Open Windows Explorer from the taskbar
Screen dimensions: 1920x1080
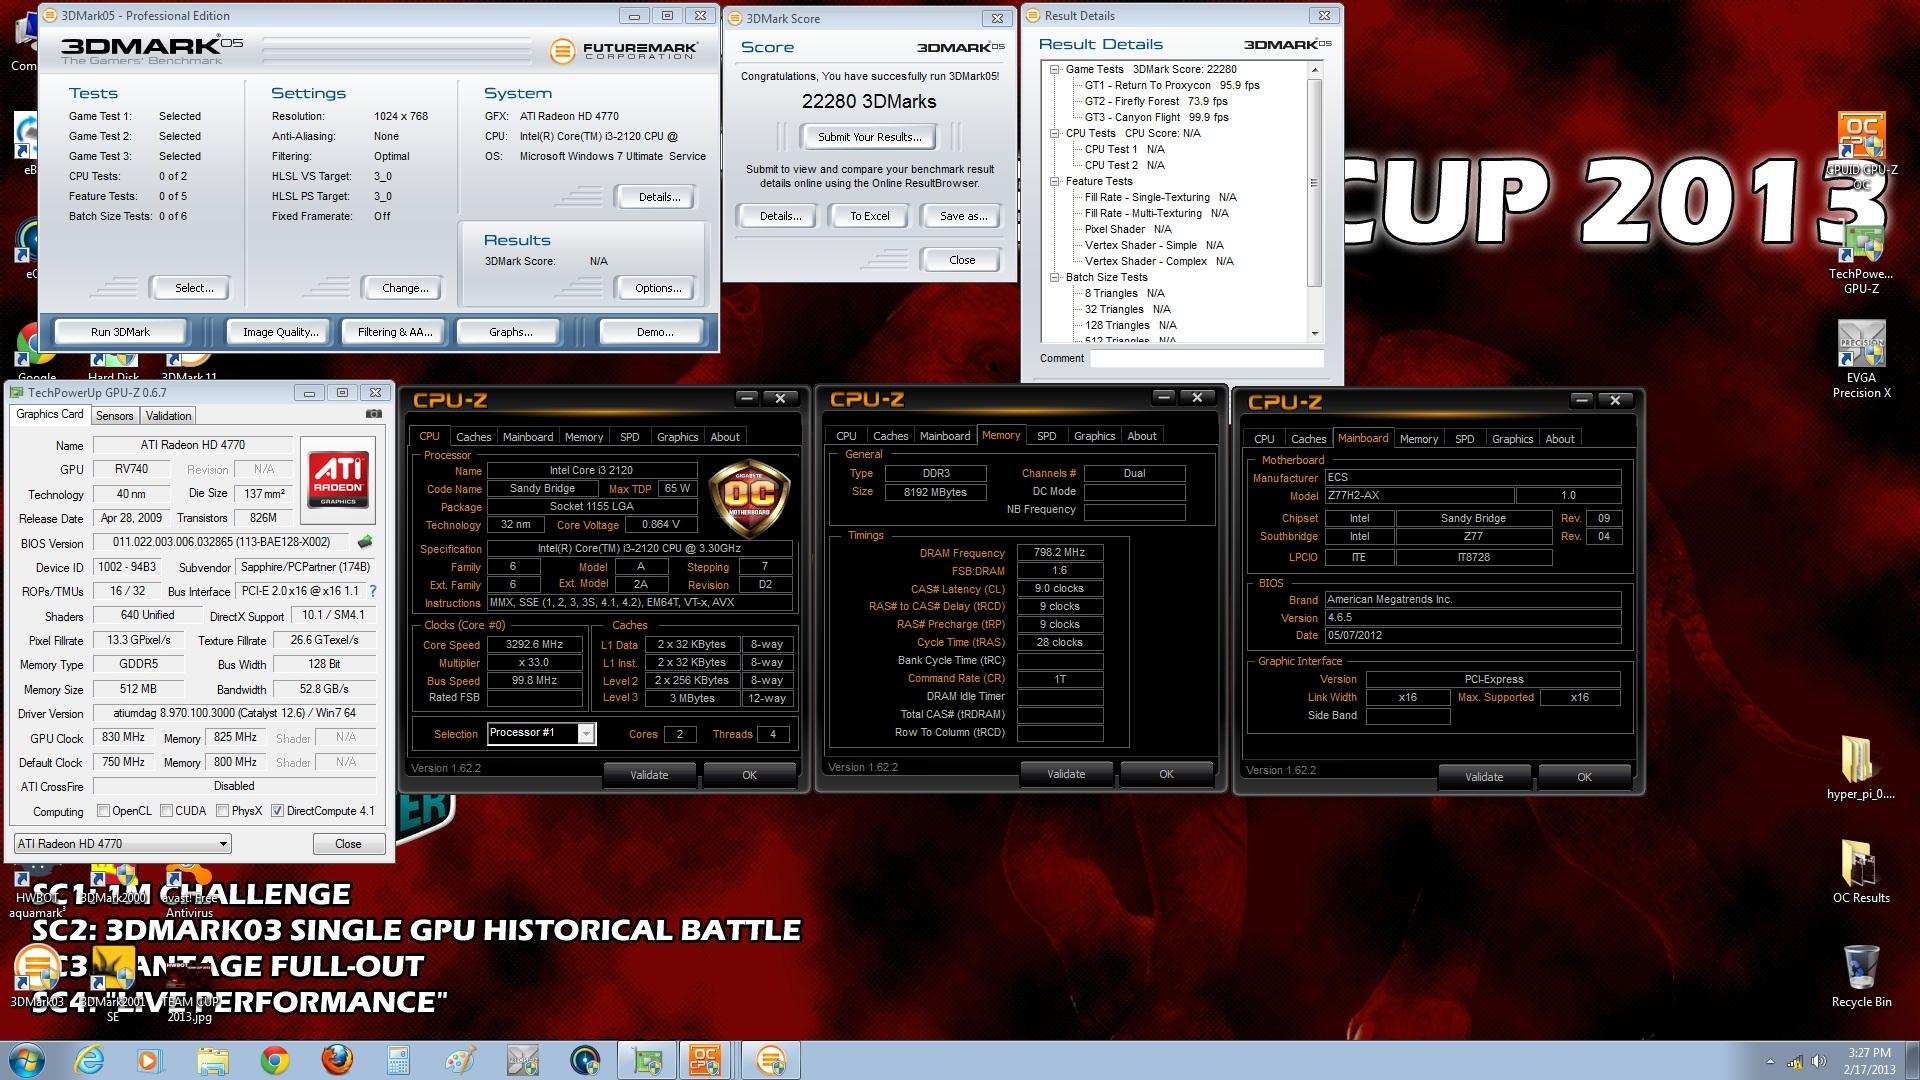pos(213,1060)
